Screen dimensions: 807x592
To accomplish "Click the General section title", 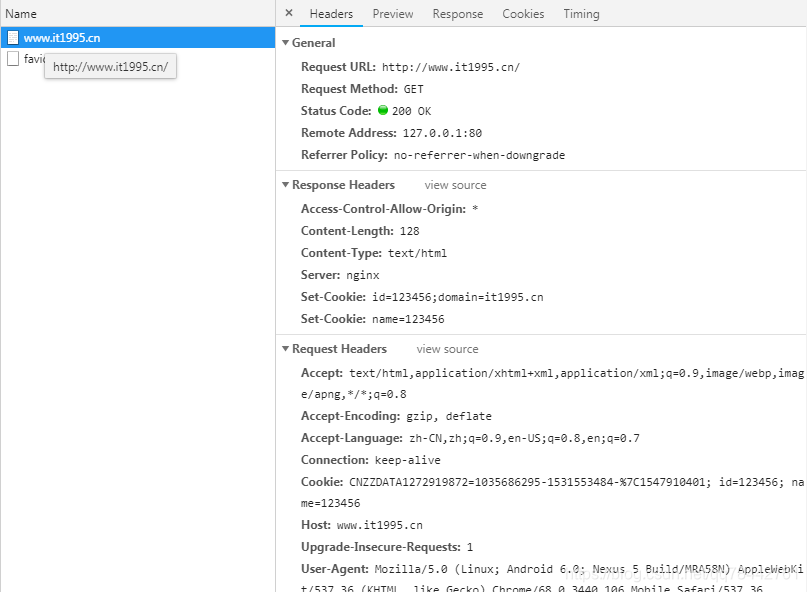I will coord(313,43).
